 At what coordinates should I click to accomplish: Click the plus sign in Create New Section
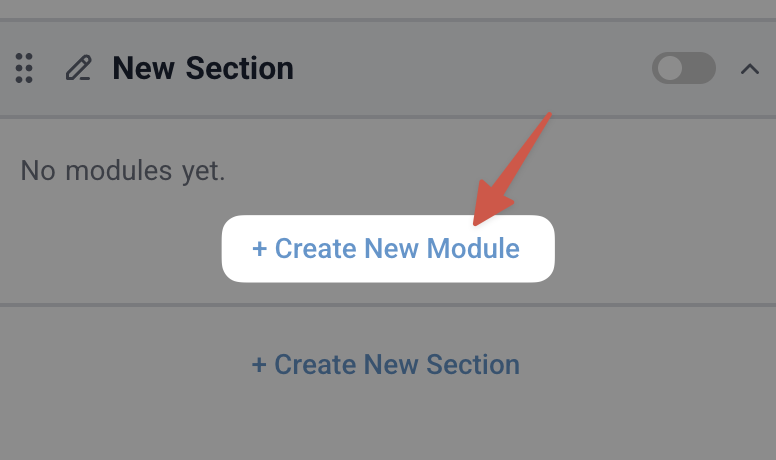(x=258, y=364)
